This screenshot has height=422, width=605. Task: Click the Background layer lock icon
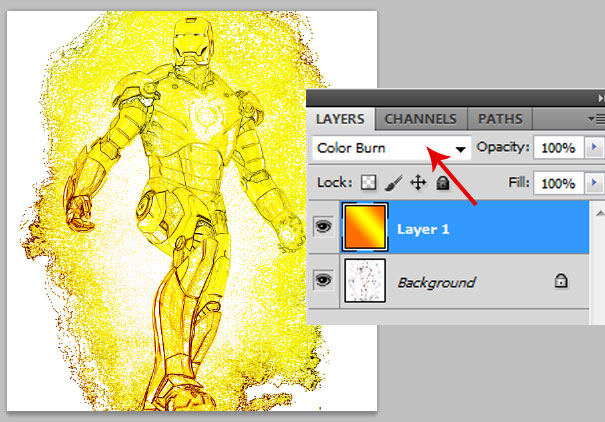point(561,281)
